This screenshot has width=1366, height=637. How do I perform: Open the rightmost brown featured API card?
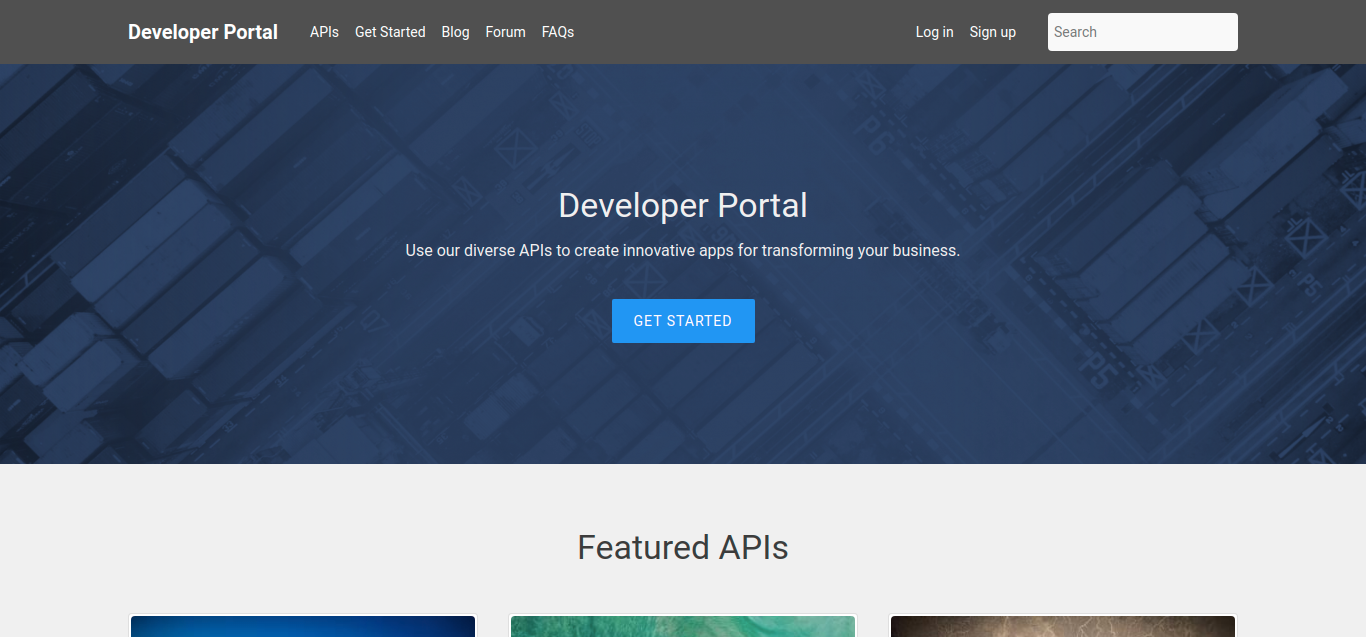[x=1062, y=626]
